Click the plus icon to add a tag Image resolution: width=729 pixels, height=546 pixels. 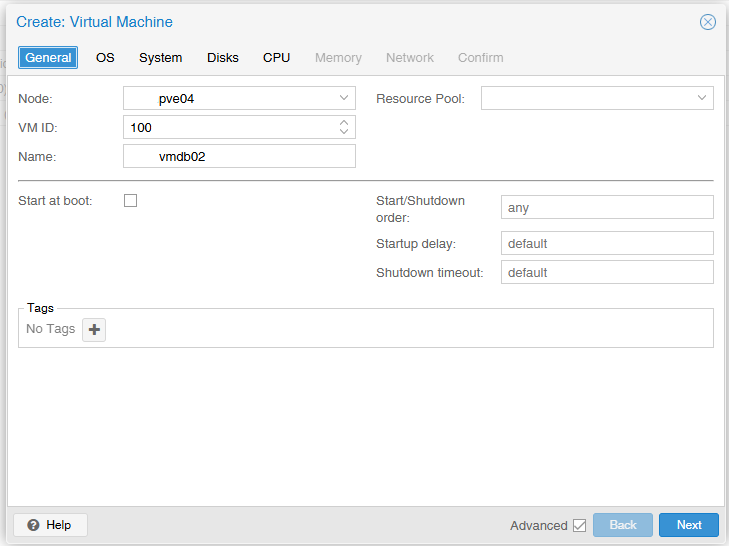point(94,330)
